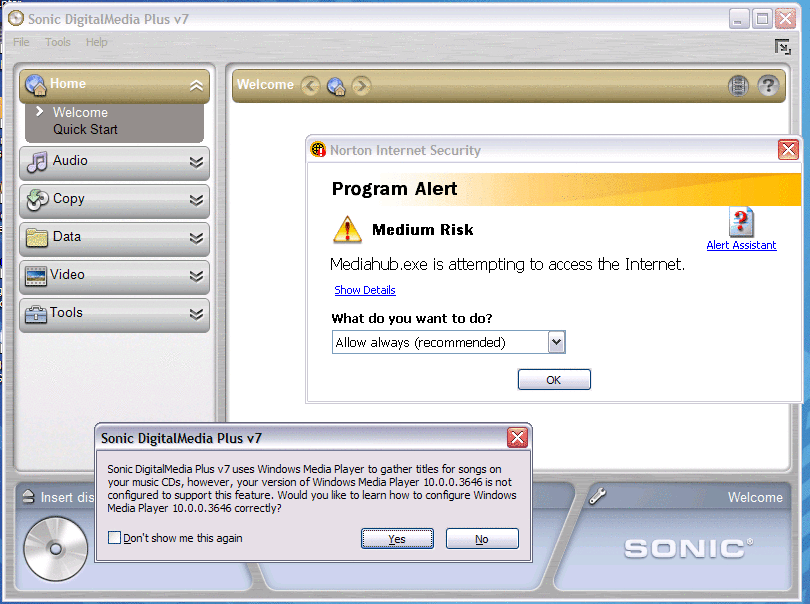Select Quick Start under Home
This screenshot has width=810, height=604.
point(85,129)
